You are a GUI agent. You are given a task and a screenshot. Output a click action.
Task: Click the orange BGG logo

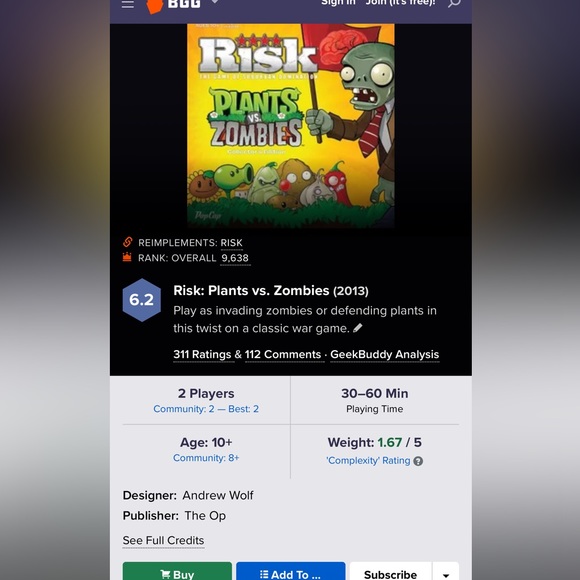click(x=173, y=5)
